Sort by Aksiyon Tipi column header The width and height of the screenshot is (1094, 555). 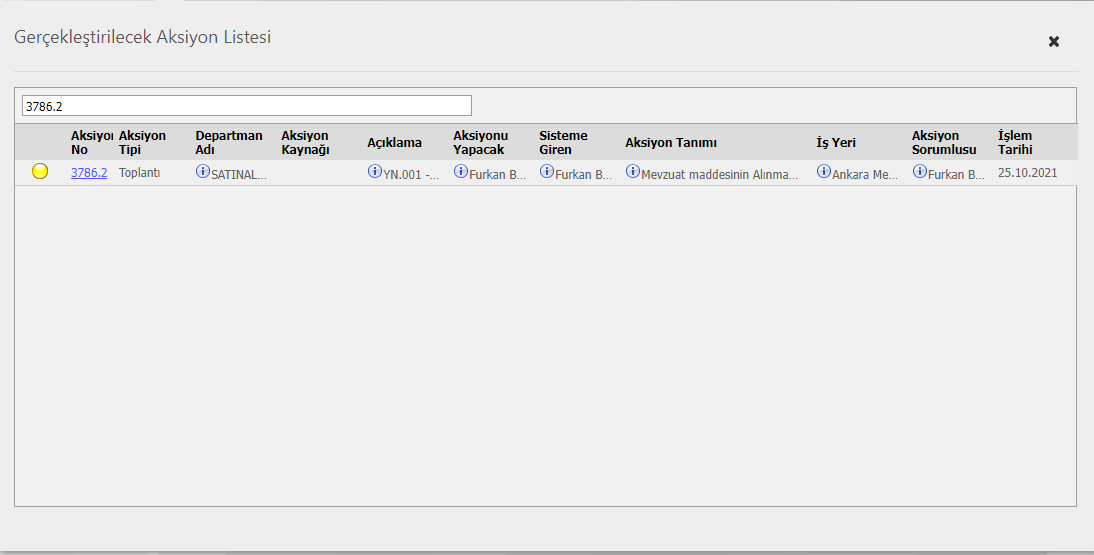(x=142, y=142)
